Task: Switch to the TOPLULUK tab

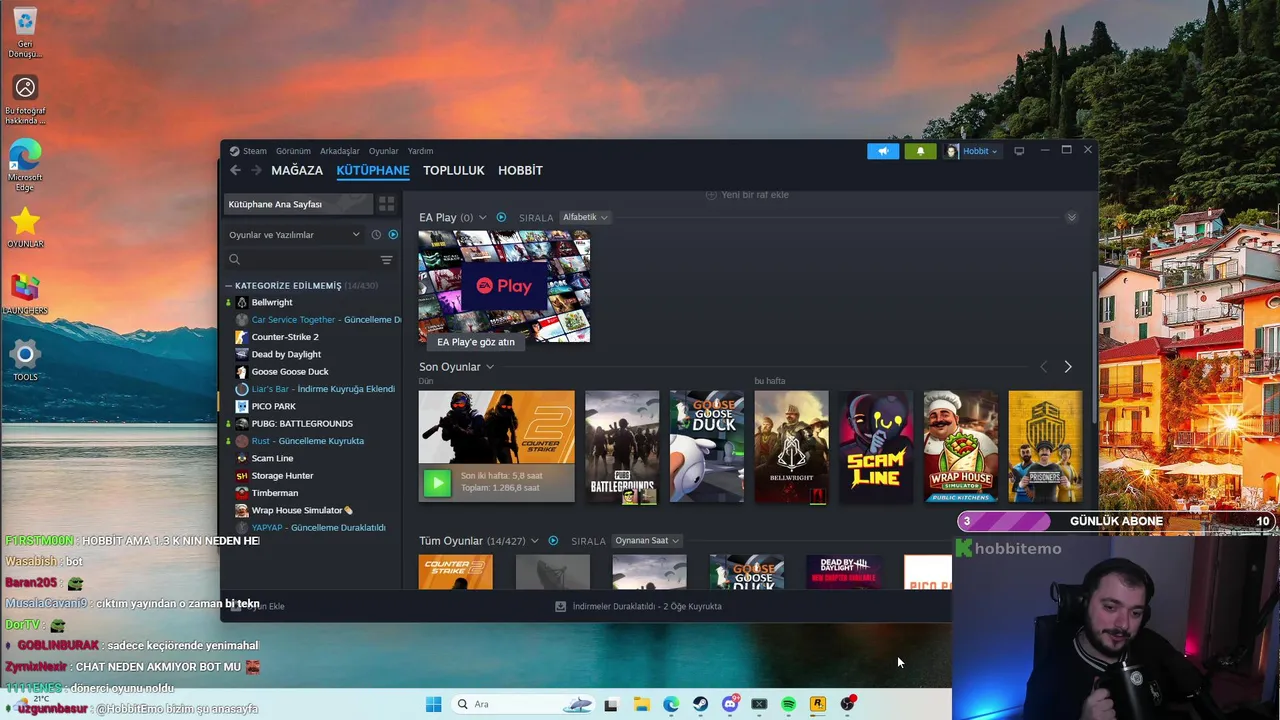Action: tap(453, 170)
